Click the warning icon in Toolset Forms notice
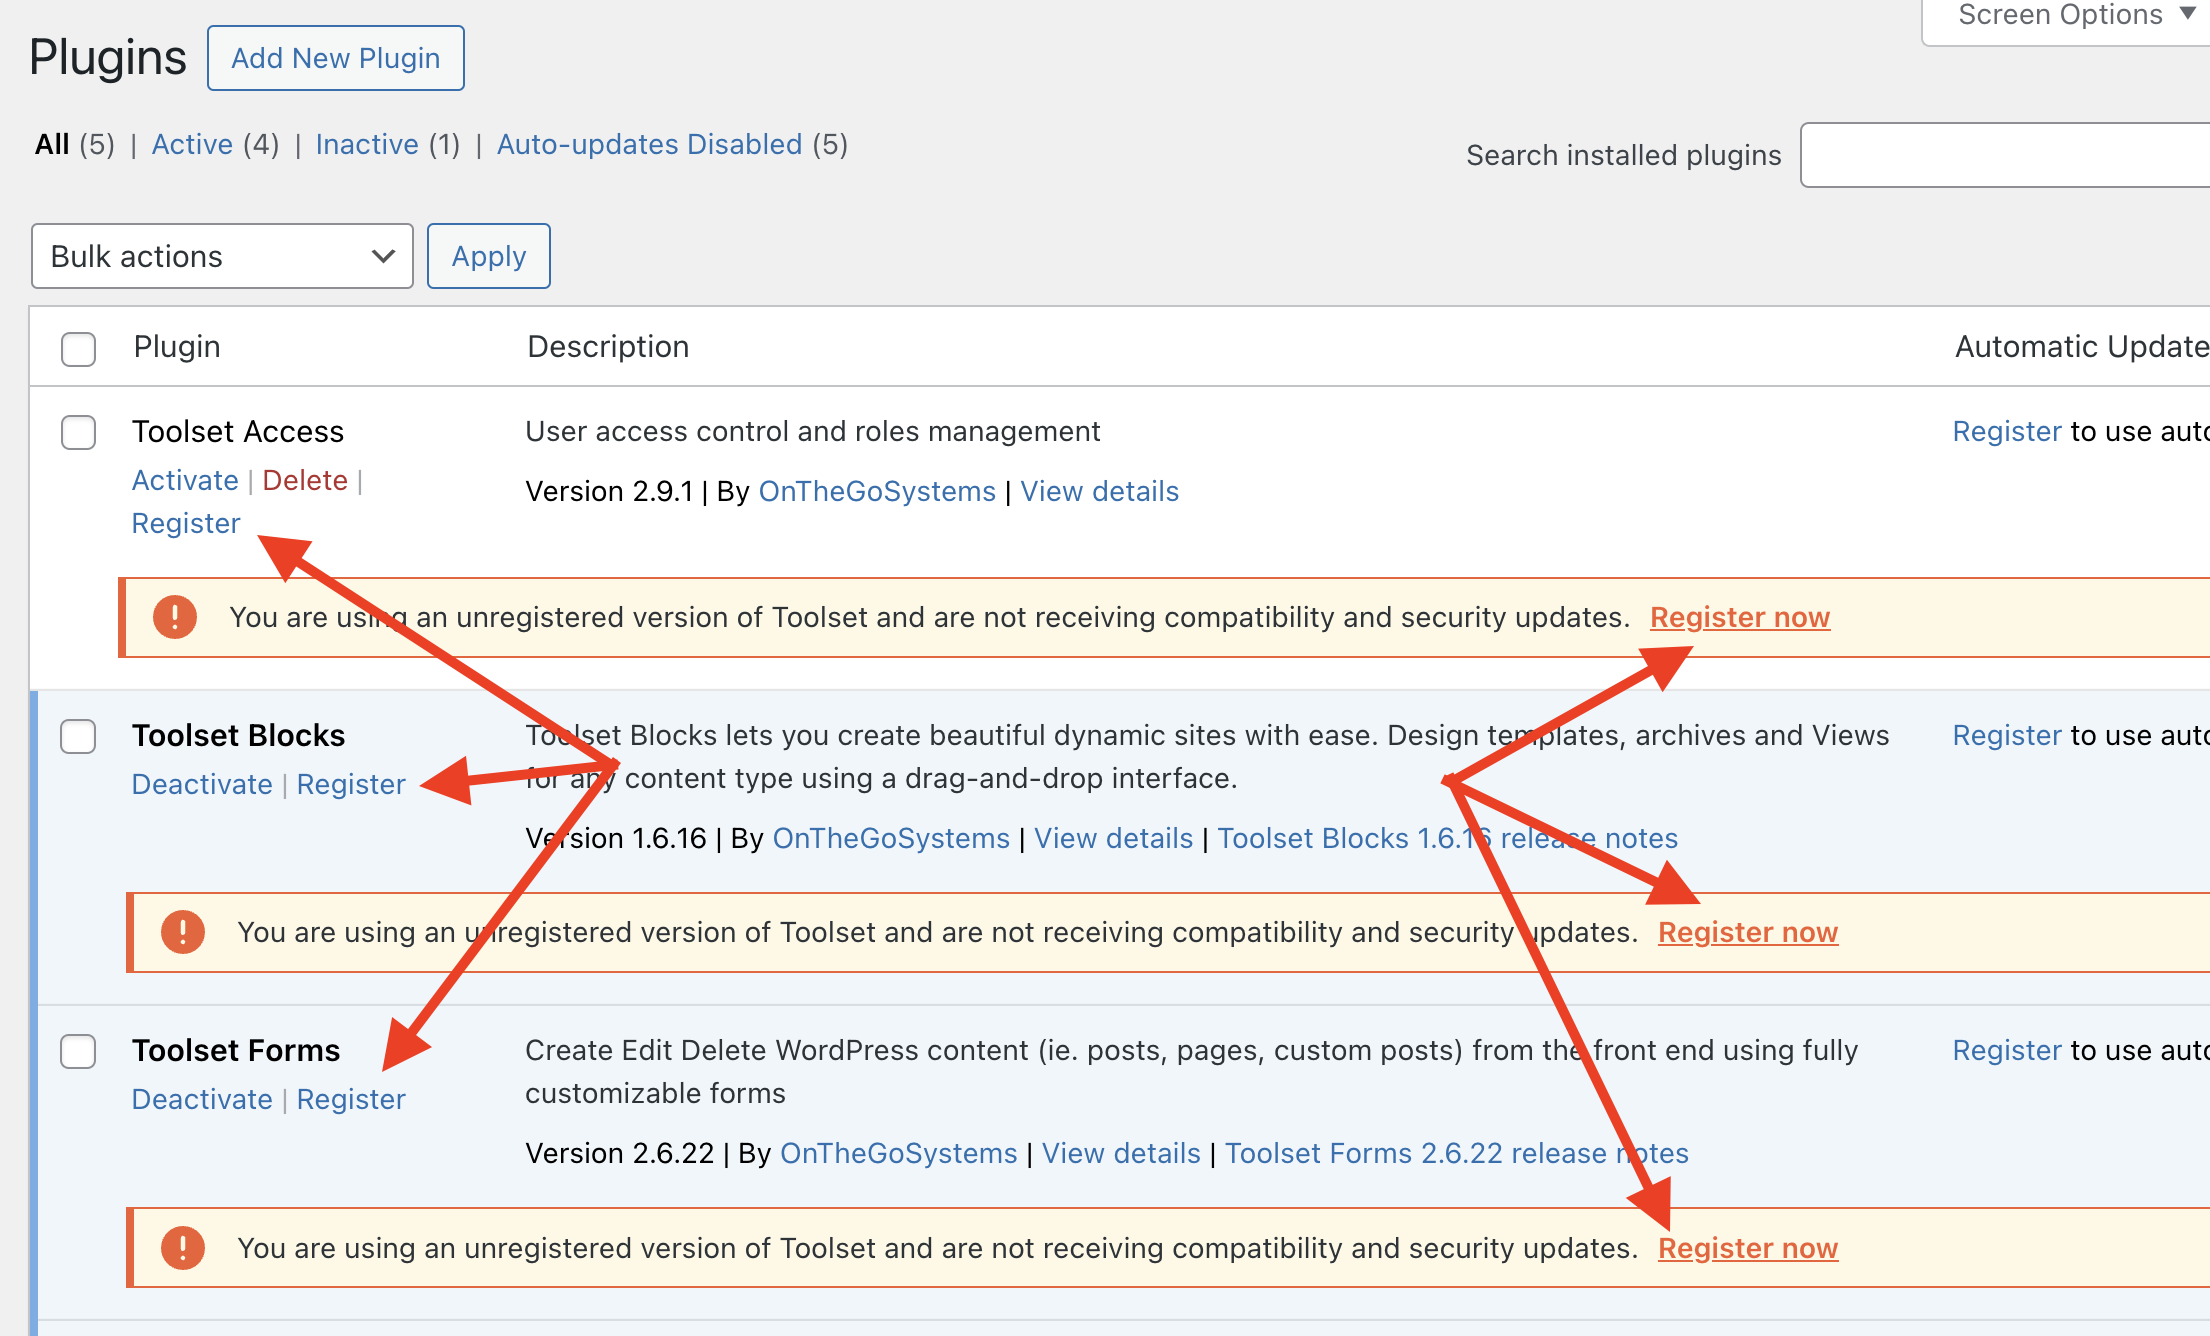 pyautogui.click(x=183, y=1247)
